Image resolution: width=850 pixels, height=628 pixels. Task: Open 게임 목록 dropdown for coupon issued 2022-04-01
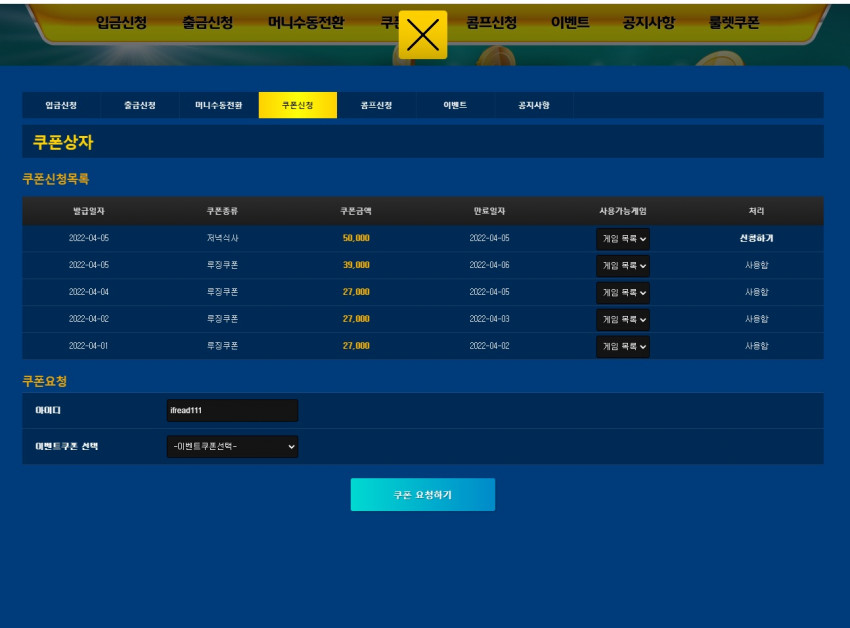pos(623,347)
